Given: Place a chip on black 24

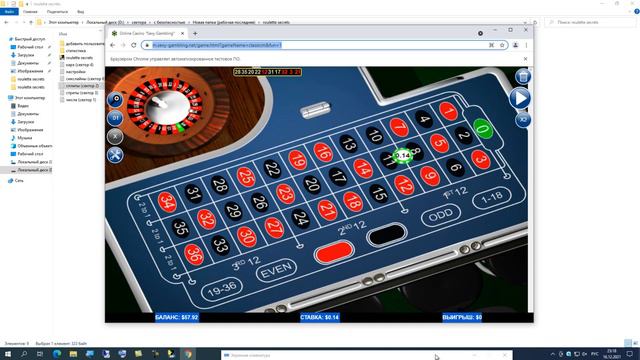Looking at the screenshot, I should click(300, 219).
